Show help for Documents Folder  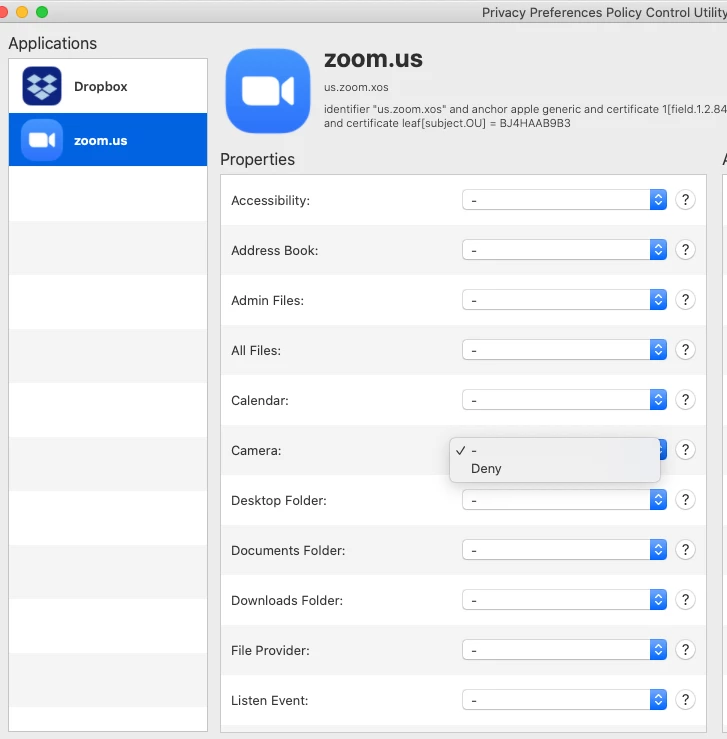(x=685, y=550)
